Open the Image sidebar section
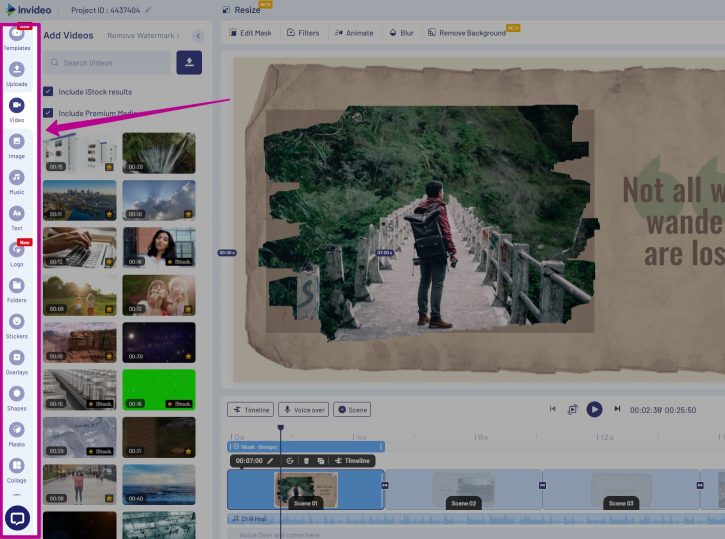Viewport: 725px width, 539px height. point(17,146)
